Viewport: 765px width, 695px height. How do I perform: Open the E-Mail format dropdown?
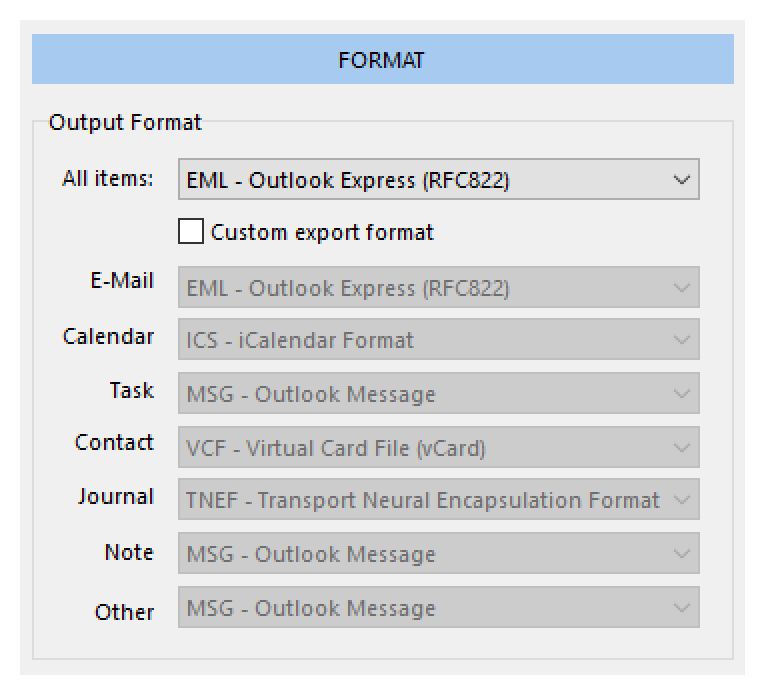point(438,288)
